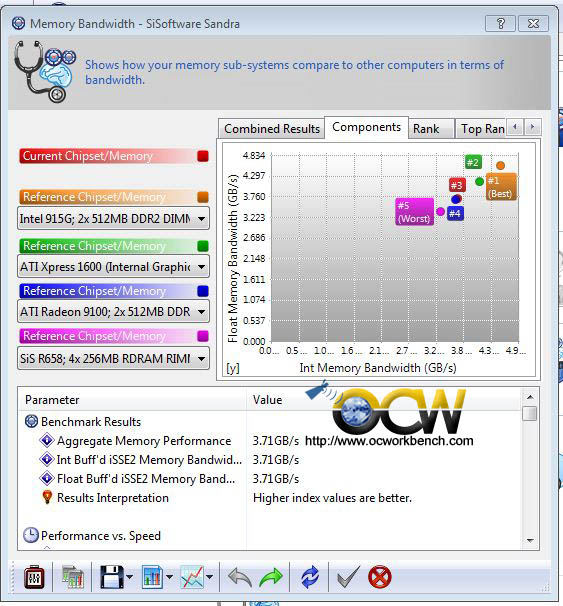Click the [y] axis toggle label

tap(233, 368)
